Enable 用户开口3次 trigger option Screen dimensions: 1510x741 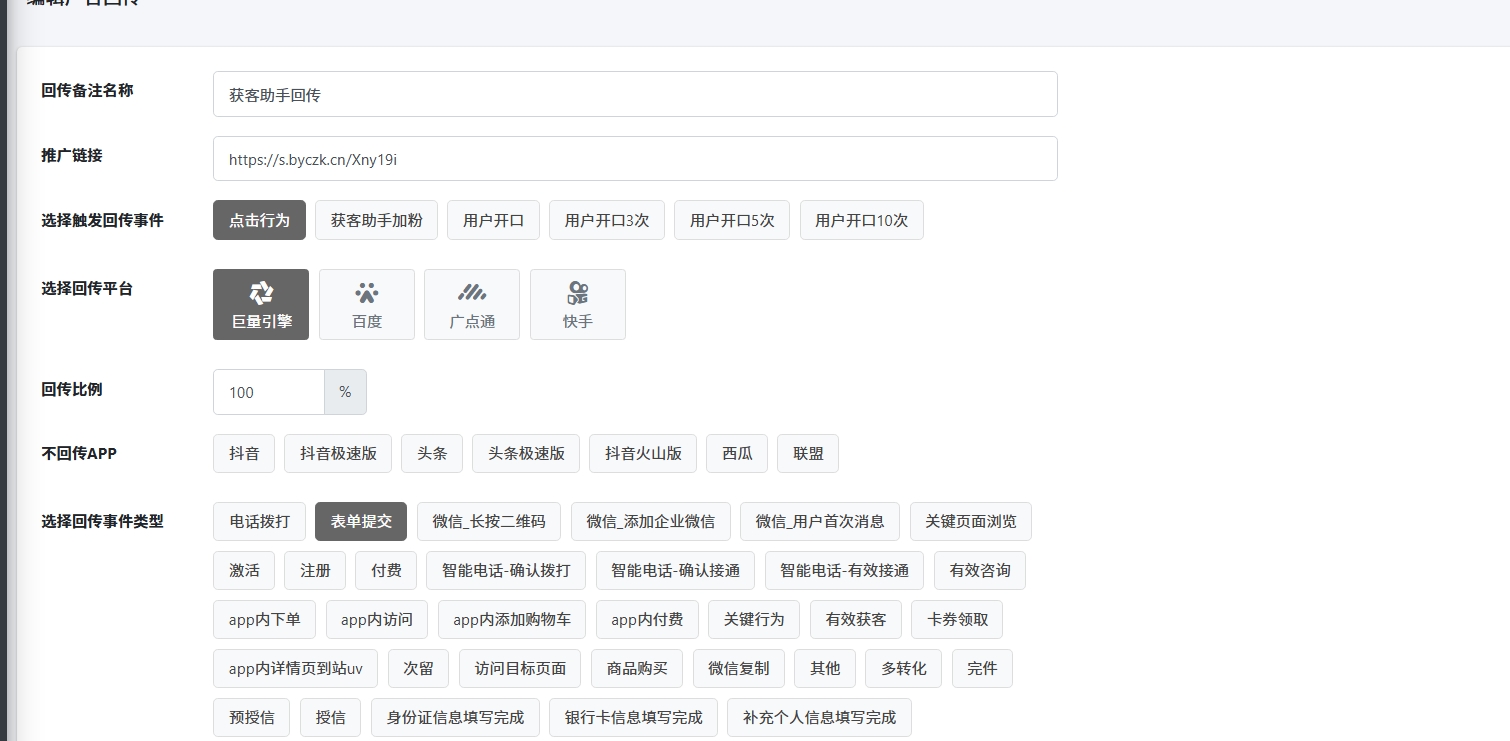click(607, 220)
